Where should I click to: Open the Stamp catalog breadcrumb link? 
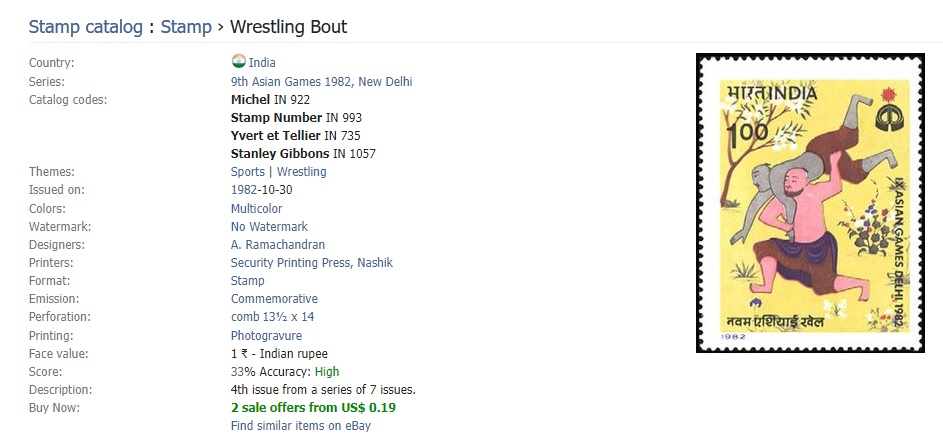coord(85,27)
